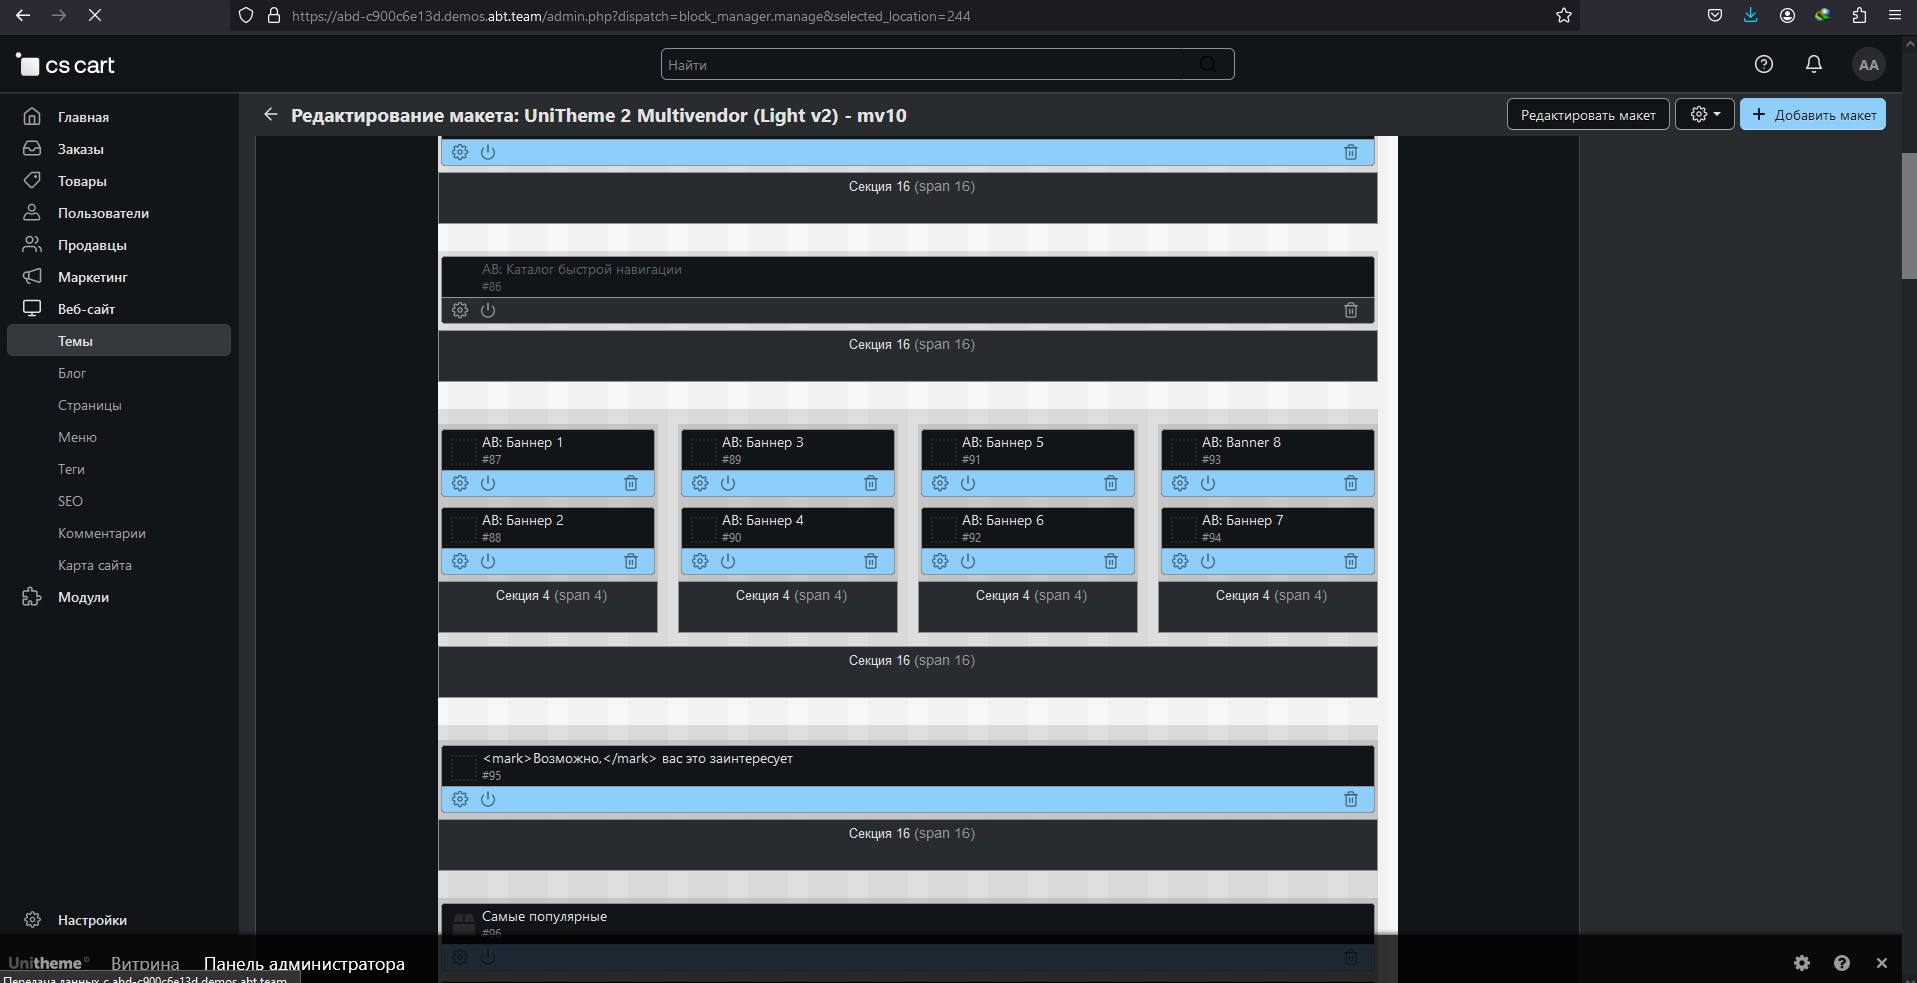Toggle power status of AB: Banner 8
1917x983 pixels.
pos(1208,483)
